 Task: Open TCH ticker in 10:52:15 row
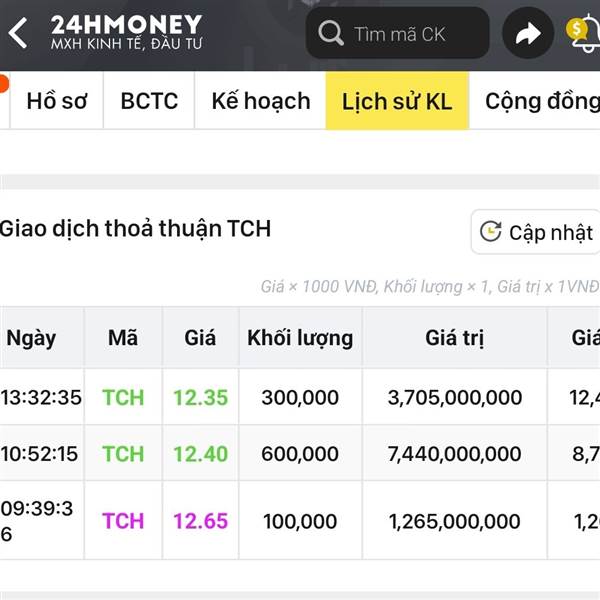(123, 453)
